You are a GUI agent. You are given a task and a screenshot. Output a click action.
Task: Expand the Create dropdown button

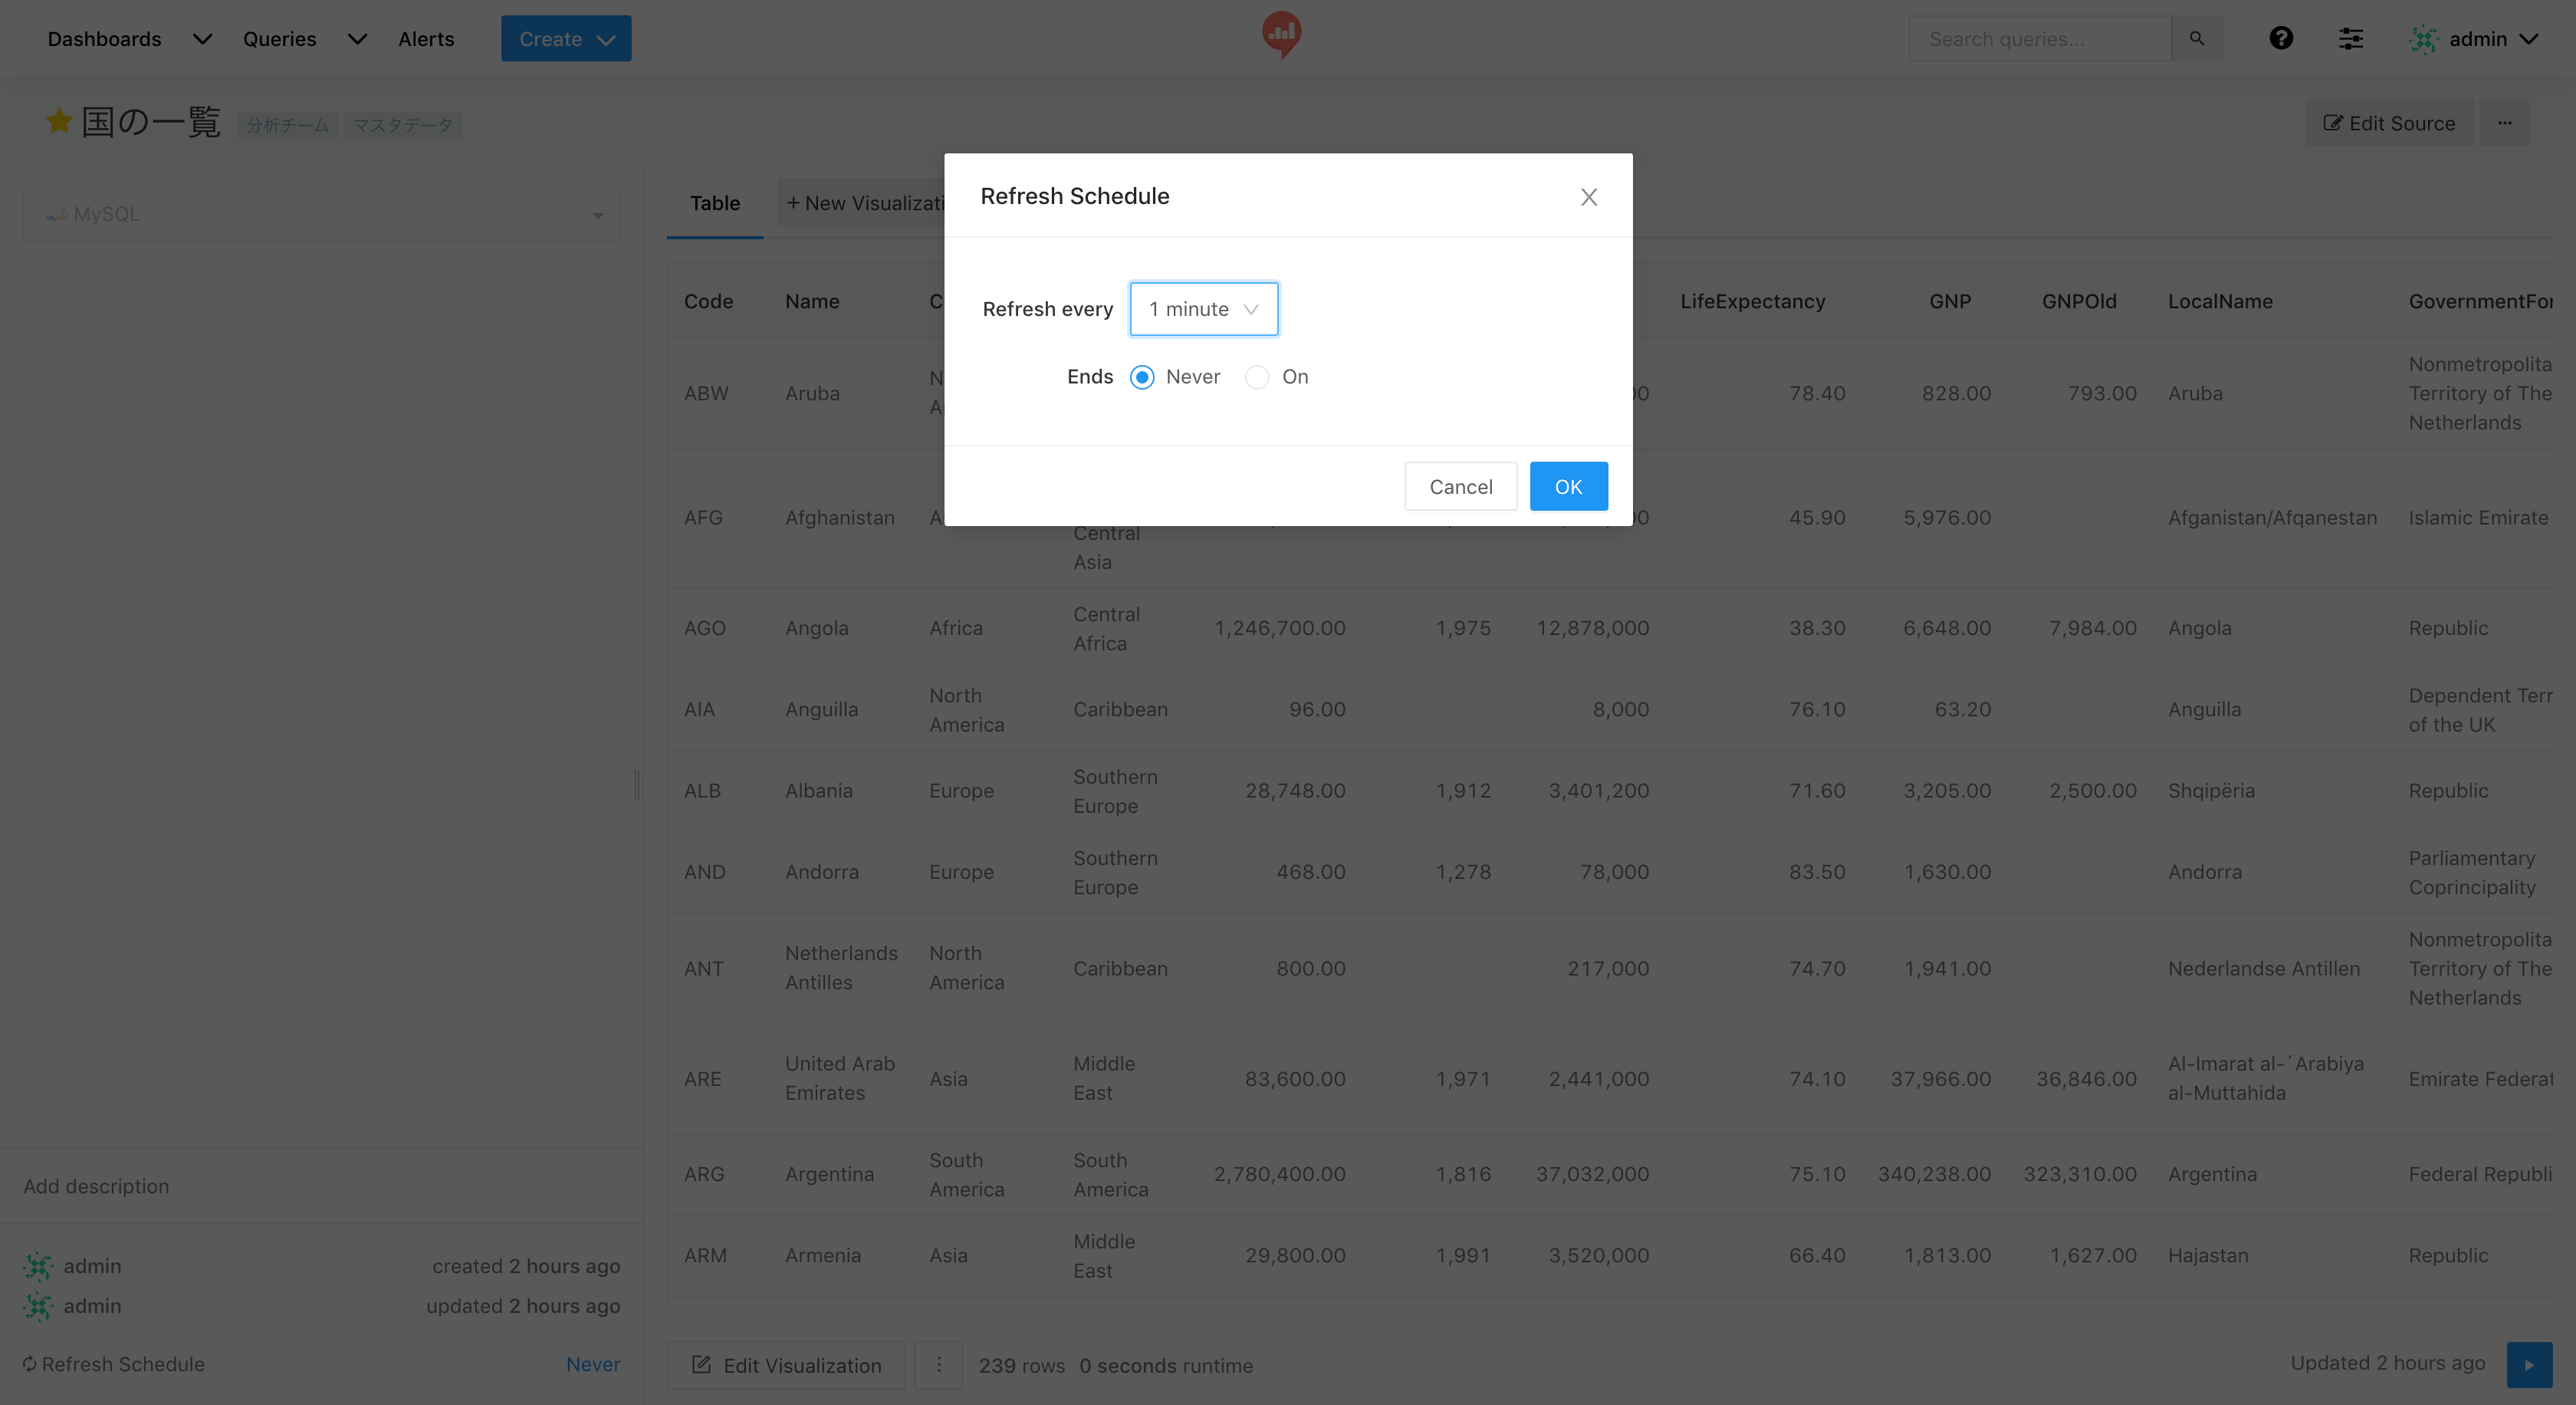pos(565,39)
